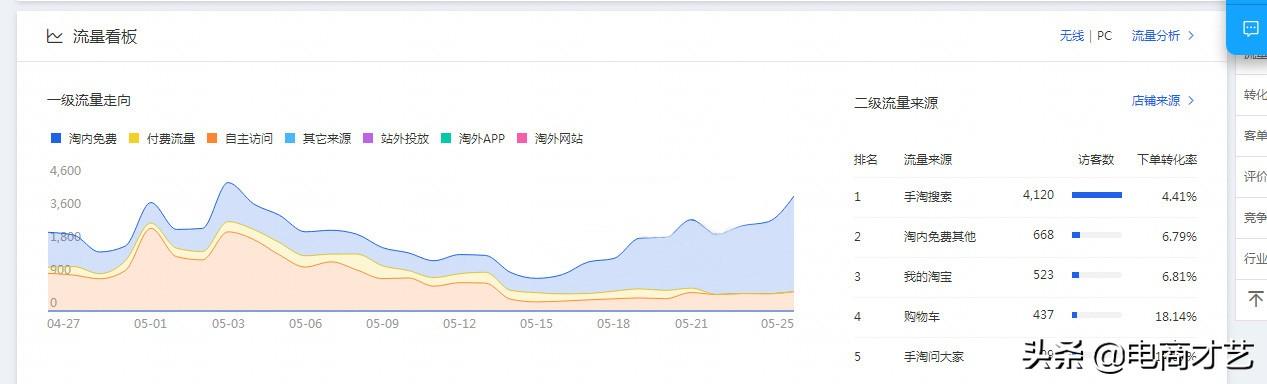Click the 05-03 date on chart axis
The image size is (1267, 384).
(x=228, y=324)
